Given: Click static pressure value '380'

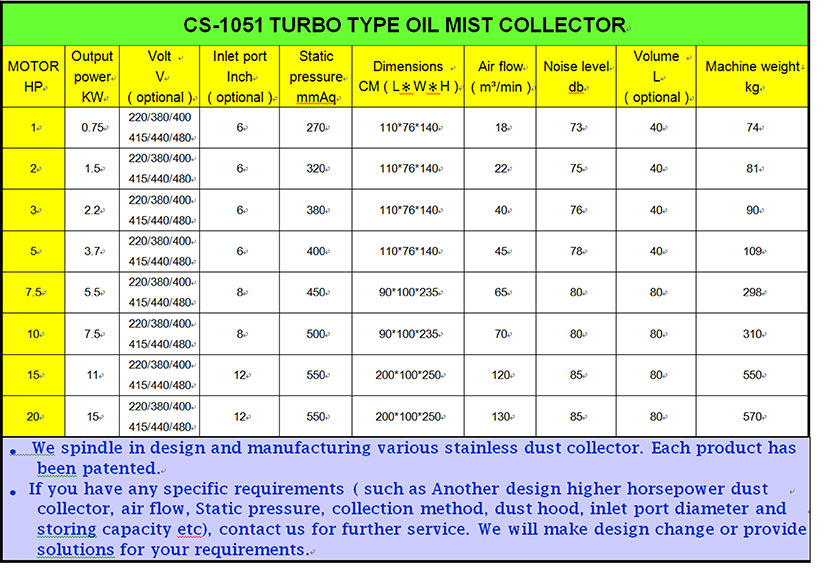Looking at the screenshot, I should [316, 210].
